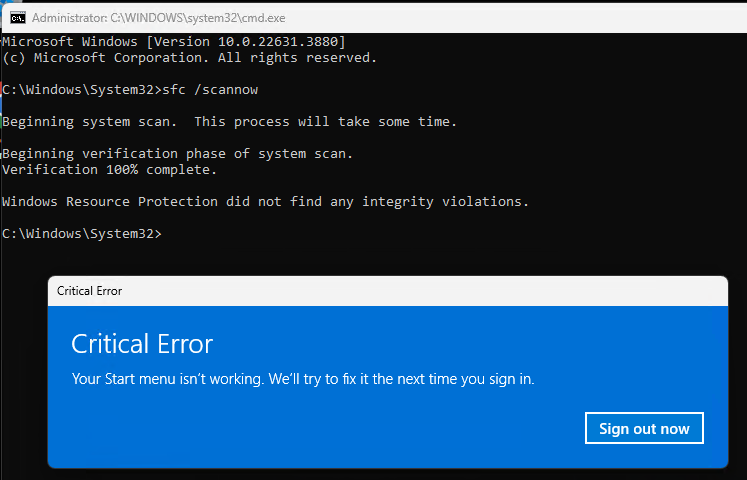Click the Beginning system scan line
Image resolution: width=747 pixels, height=480 pixels.
coord(230,121)
